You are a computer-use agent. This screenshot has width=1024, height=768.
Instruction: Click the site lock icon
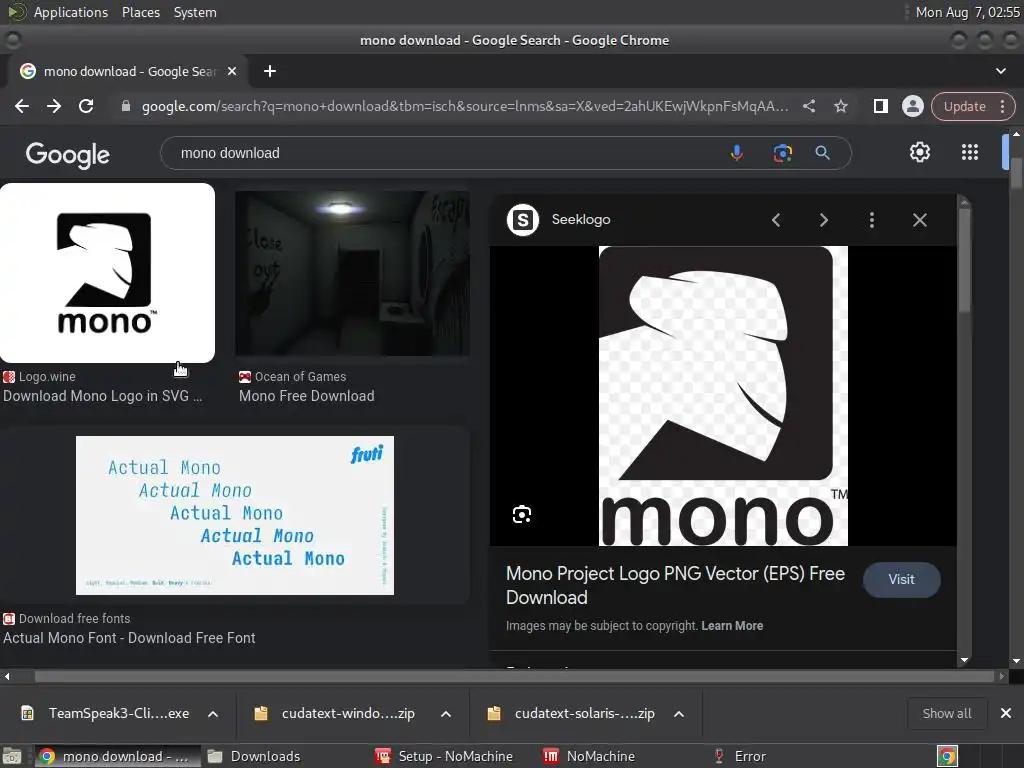pos(126,106)
